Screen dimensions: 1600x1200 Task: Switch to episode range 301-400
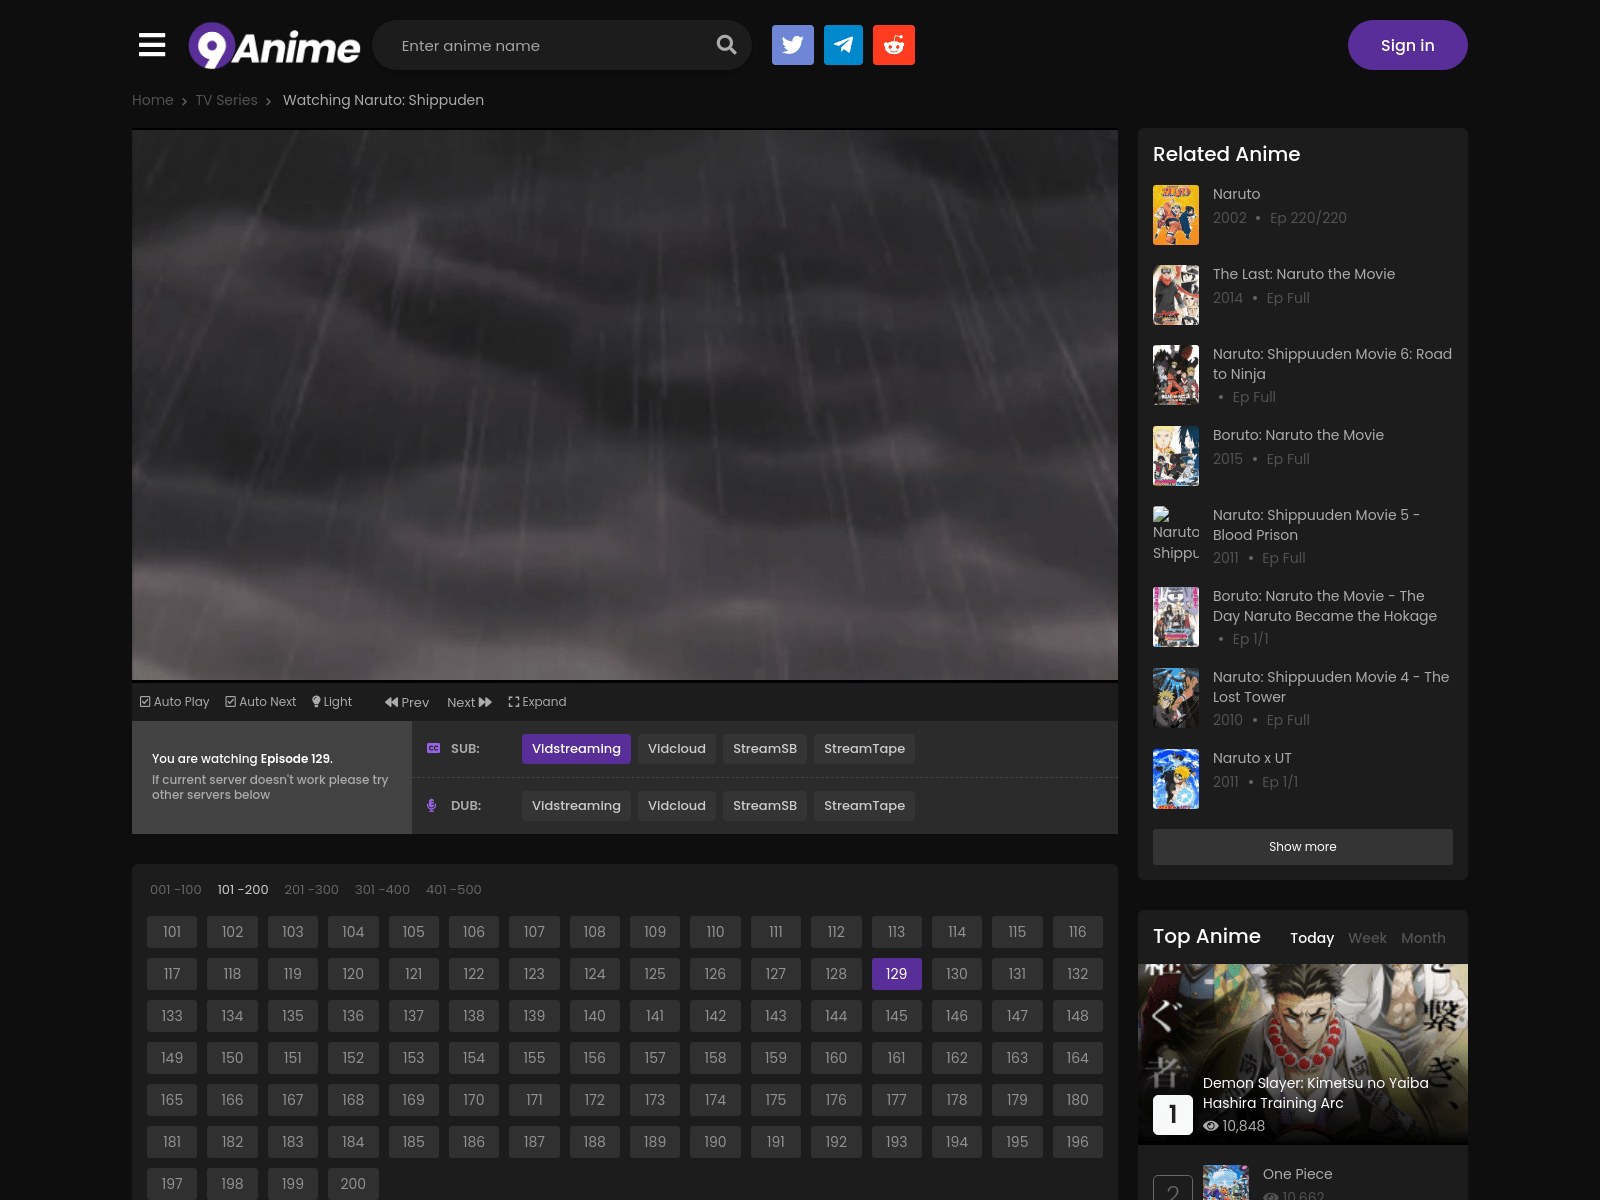click(x=383, y=890)
